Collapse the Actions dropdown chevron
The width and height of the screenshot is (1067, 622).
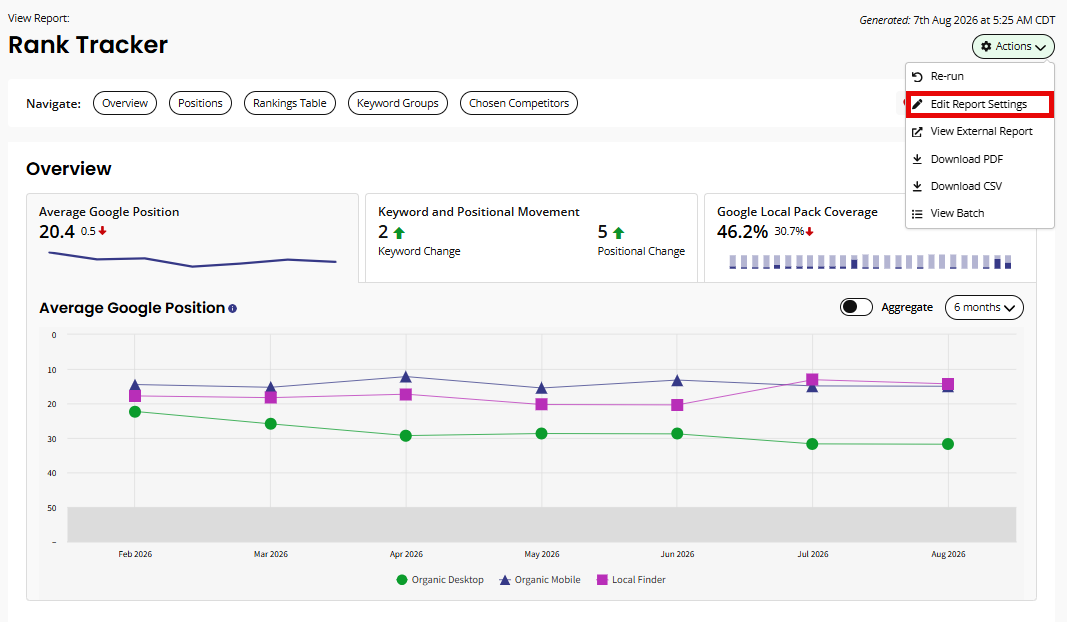pyautogui.click(x=1040, y=47)
